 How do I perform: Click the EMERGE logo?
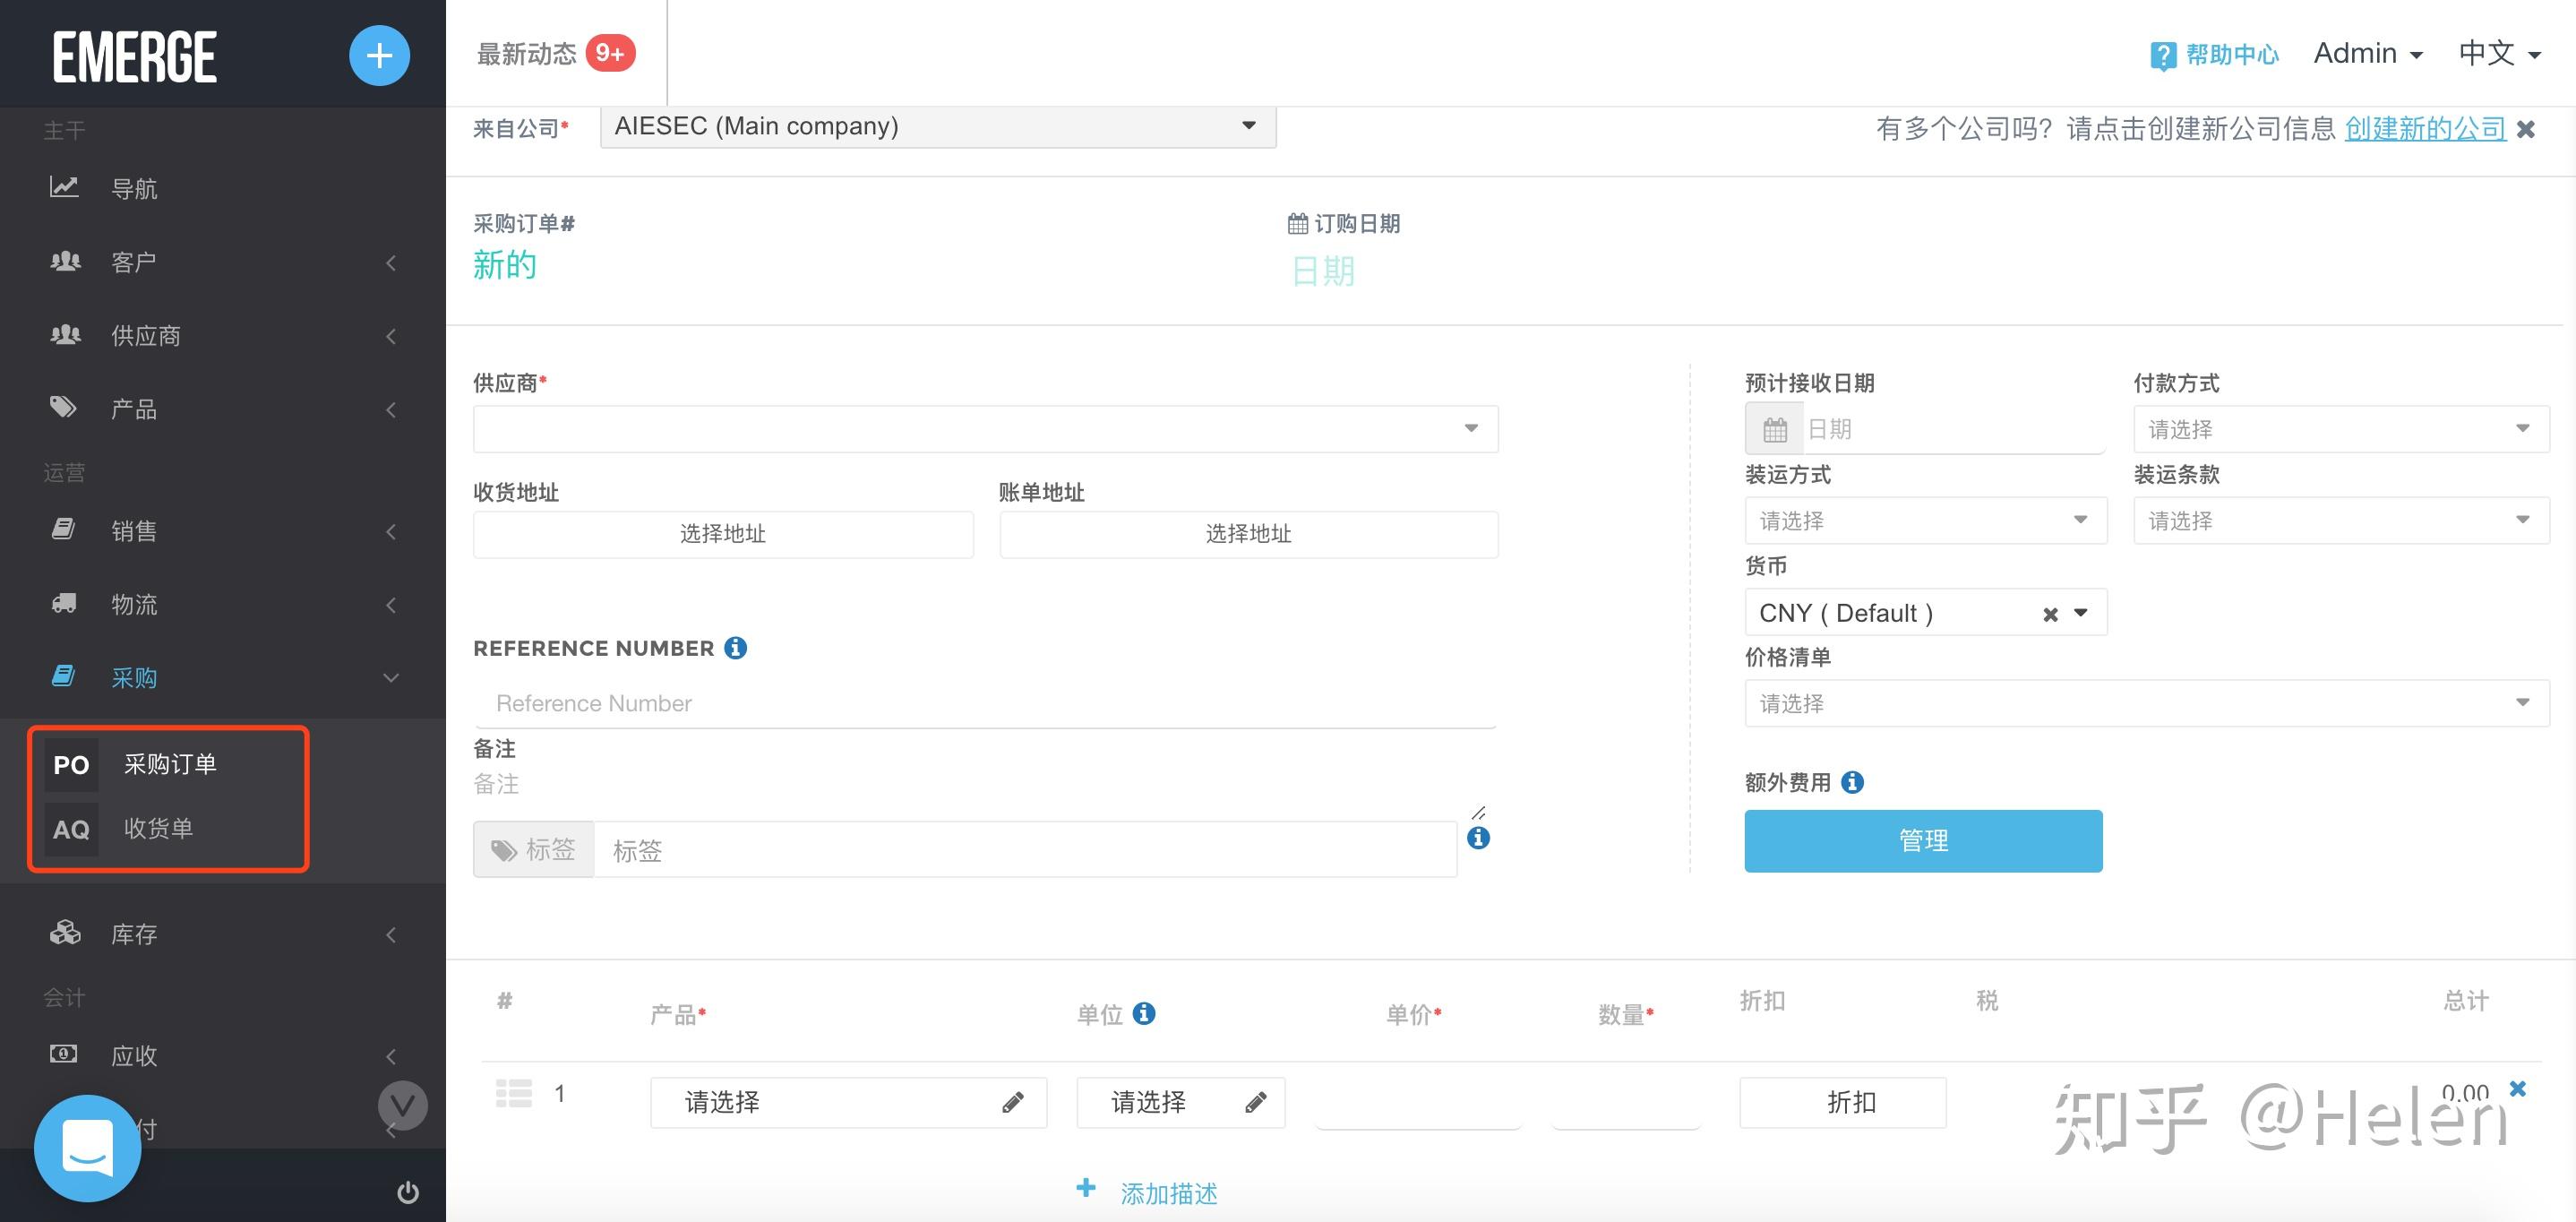pyautogui.click(x=135, y=57)
